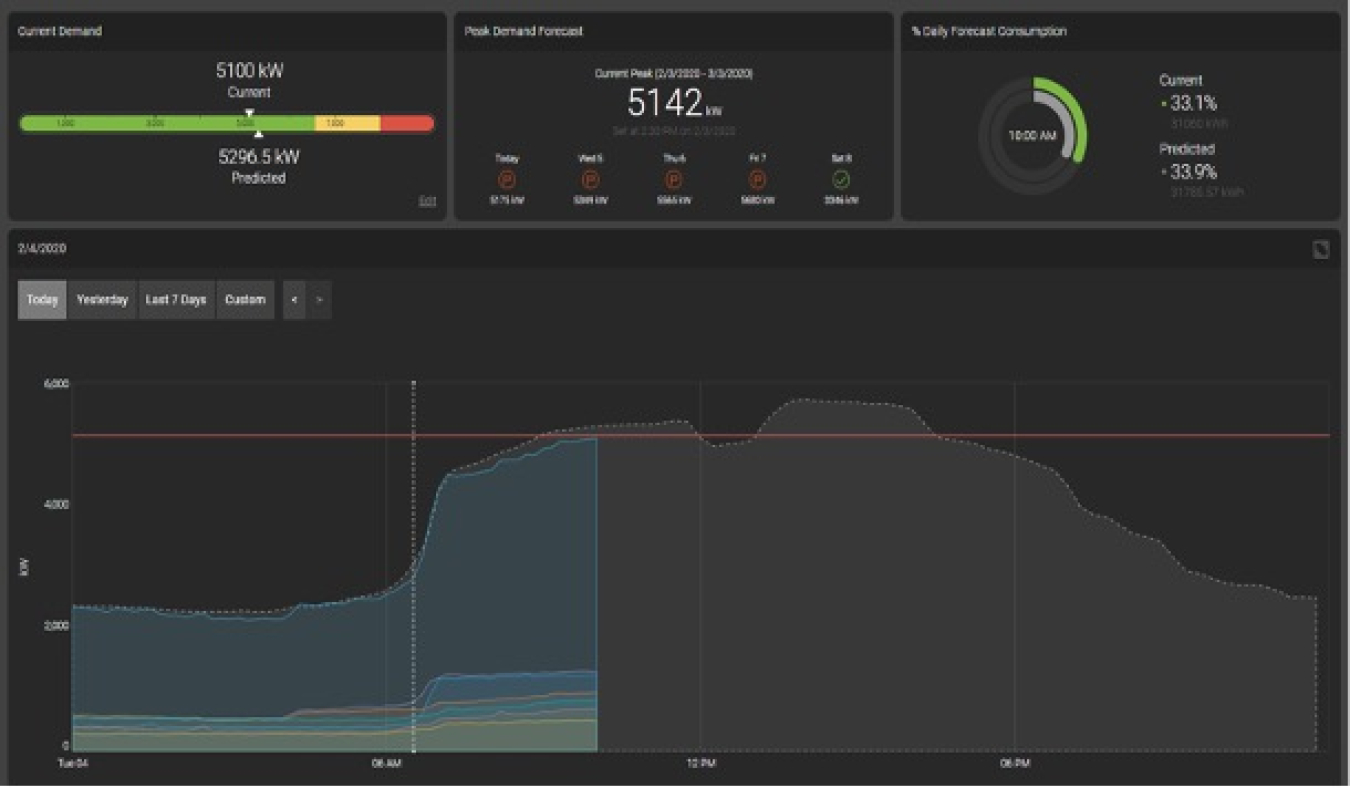Click the Current Peak date range text
The height and width of the screenshot is (788, 1350).
[675, 74]
